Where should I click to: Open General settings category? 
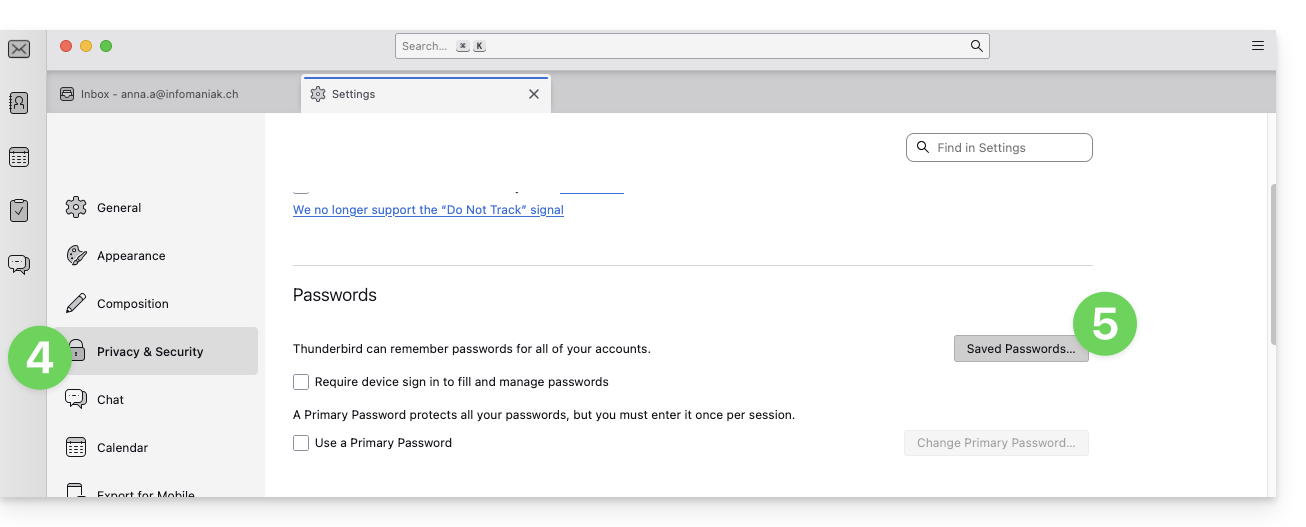point(119,208)
